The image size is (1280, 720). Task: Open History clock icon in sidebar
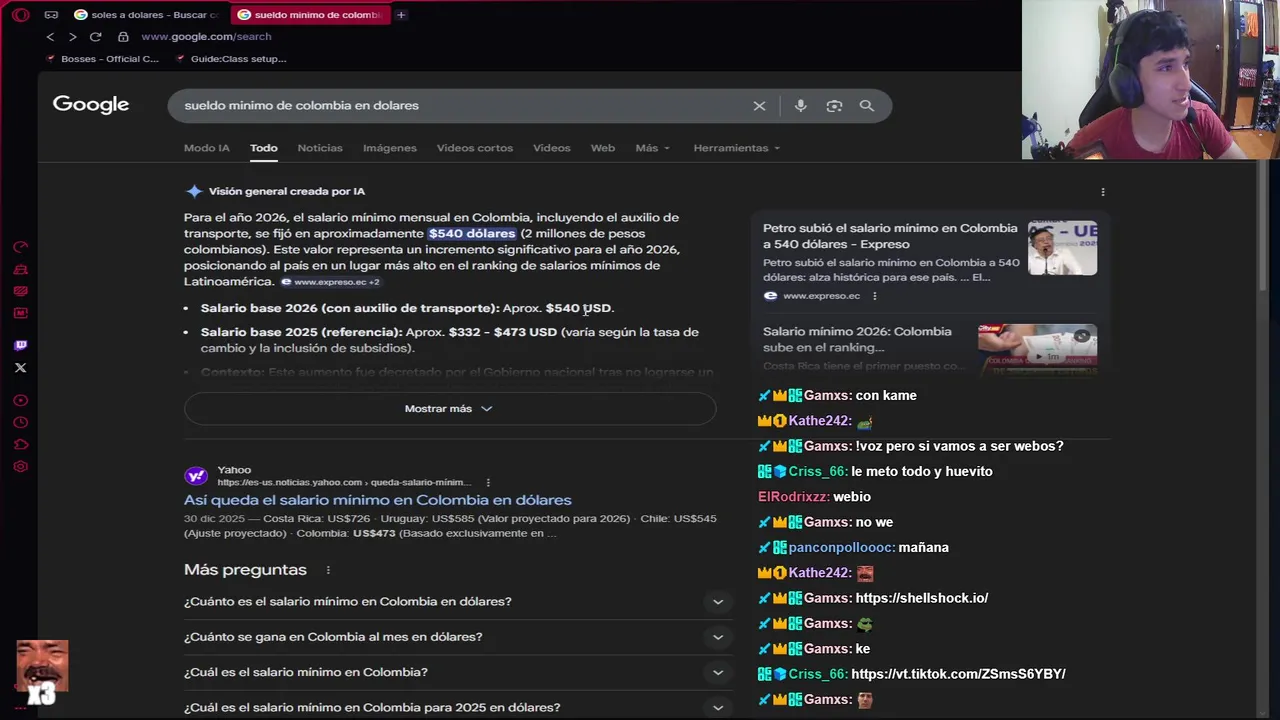pos(20,423)
